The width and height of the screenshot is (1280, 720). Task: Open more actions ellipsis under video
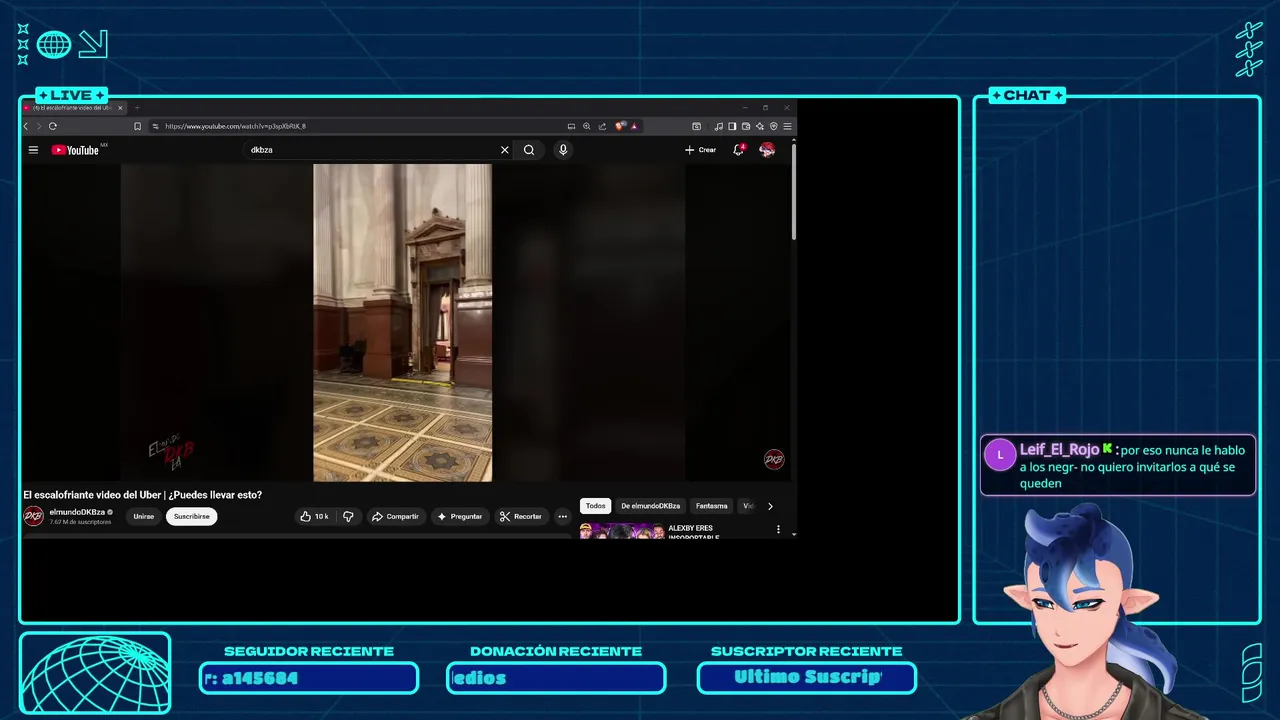coord(562,516)
